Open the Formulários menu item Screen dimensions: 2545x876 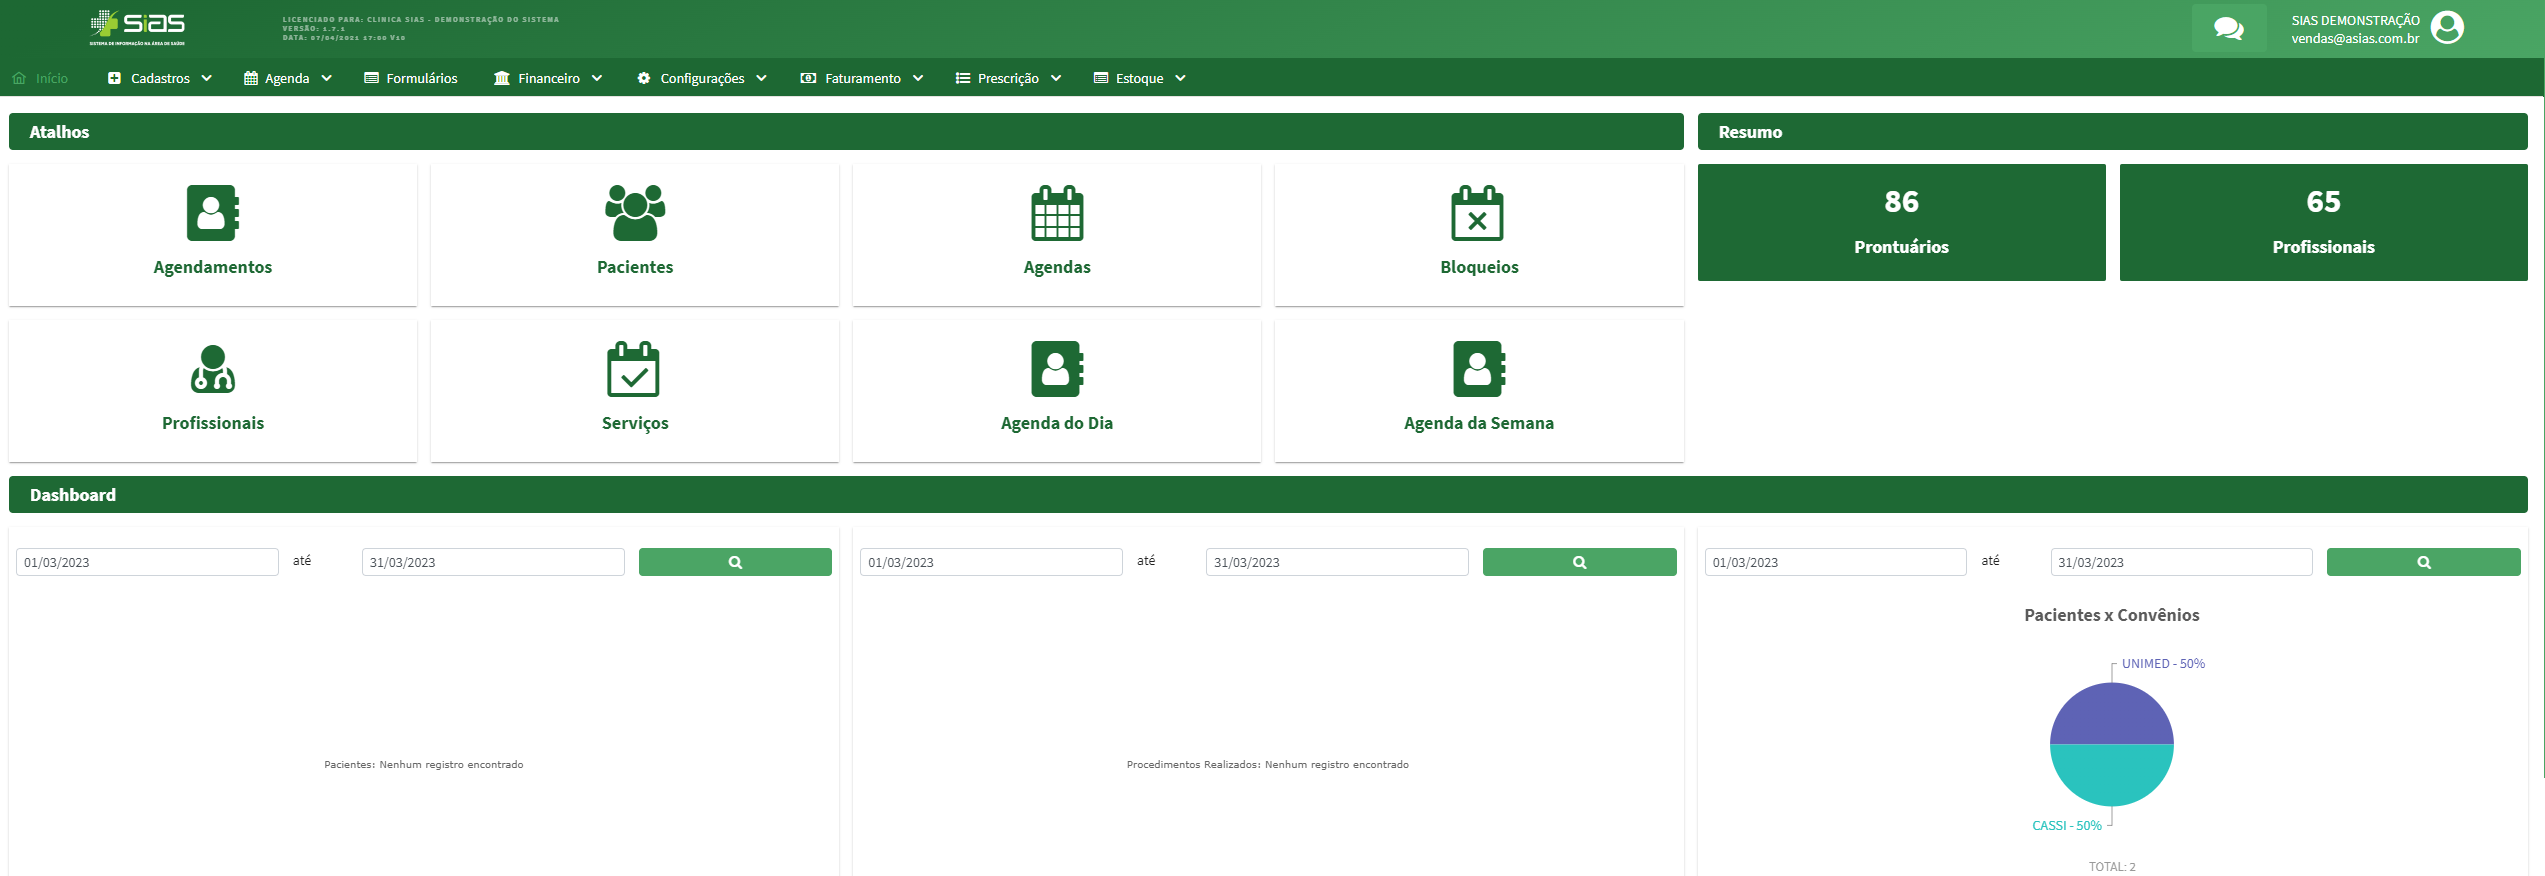[x=410, y=78]
